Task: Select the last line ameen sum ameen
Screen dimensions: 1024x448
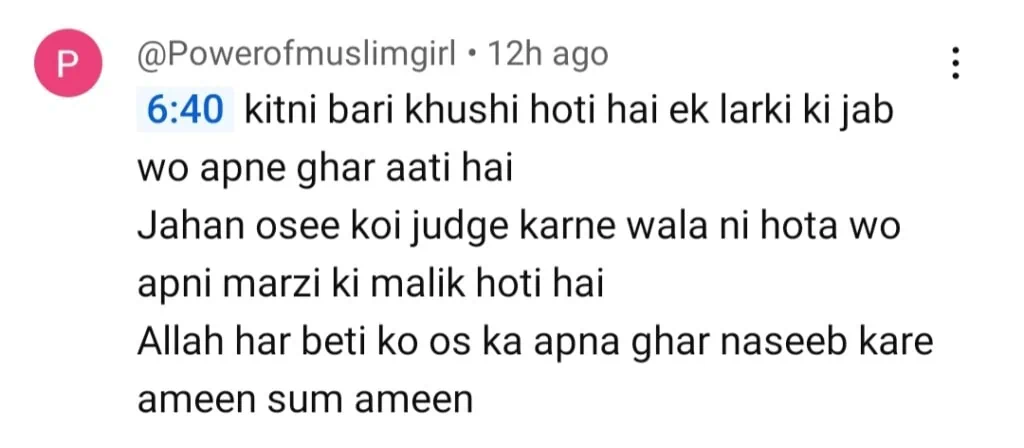Action: pyautogui.click(x=305, y=400)
